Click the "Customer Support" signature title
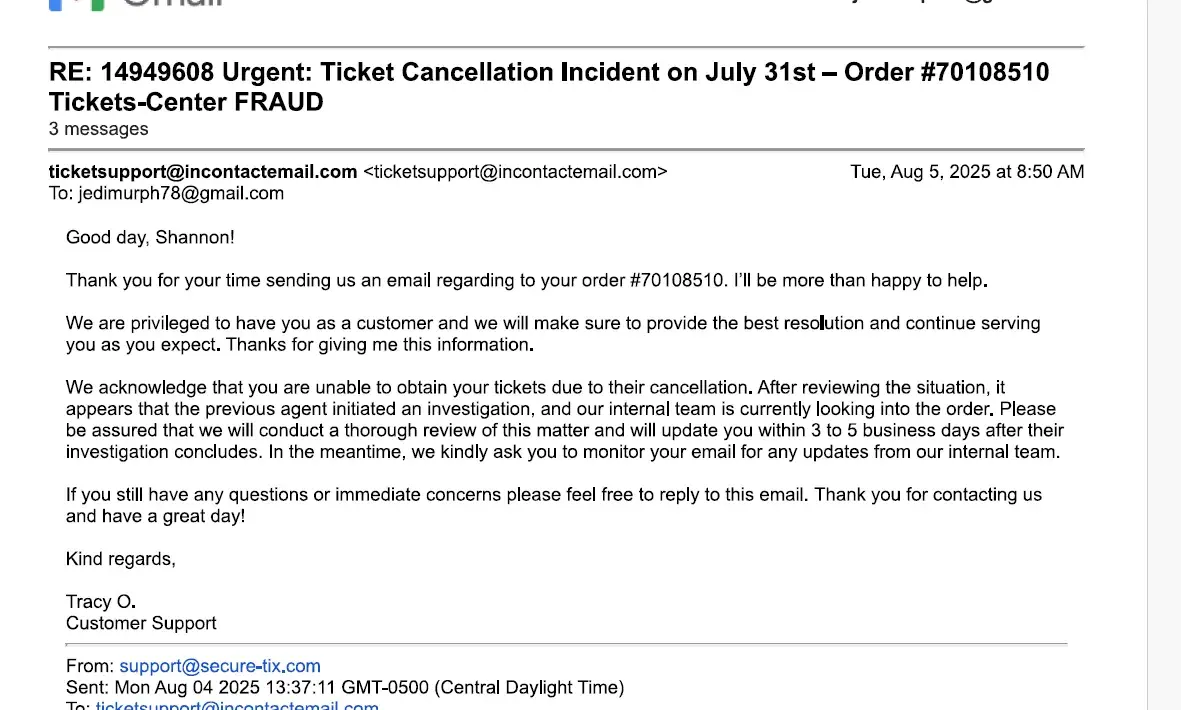Image resolution: width=1181 pixels, height=710 pixels. [141, 623]
